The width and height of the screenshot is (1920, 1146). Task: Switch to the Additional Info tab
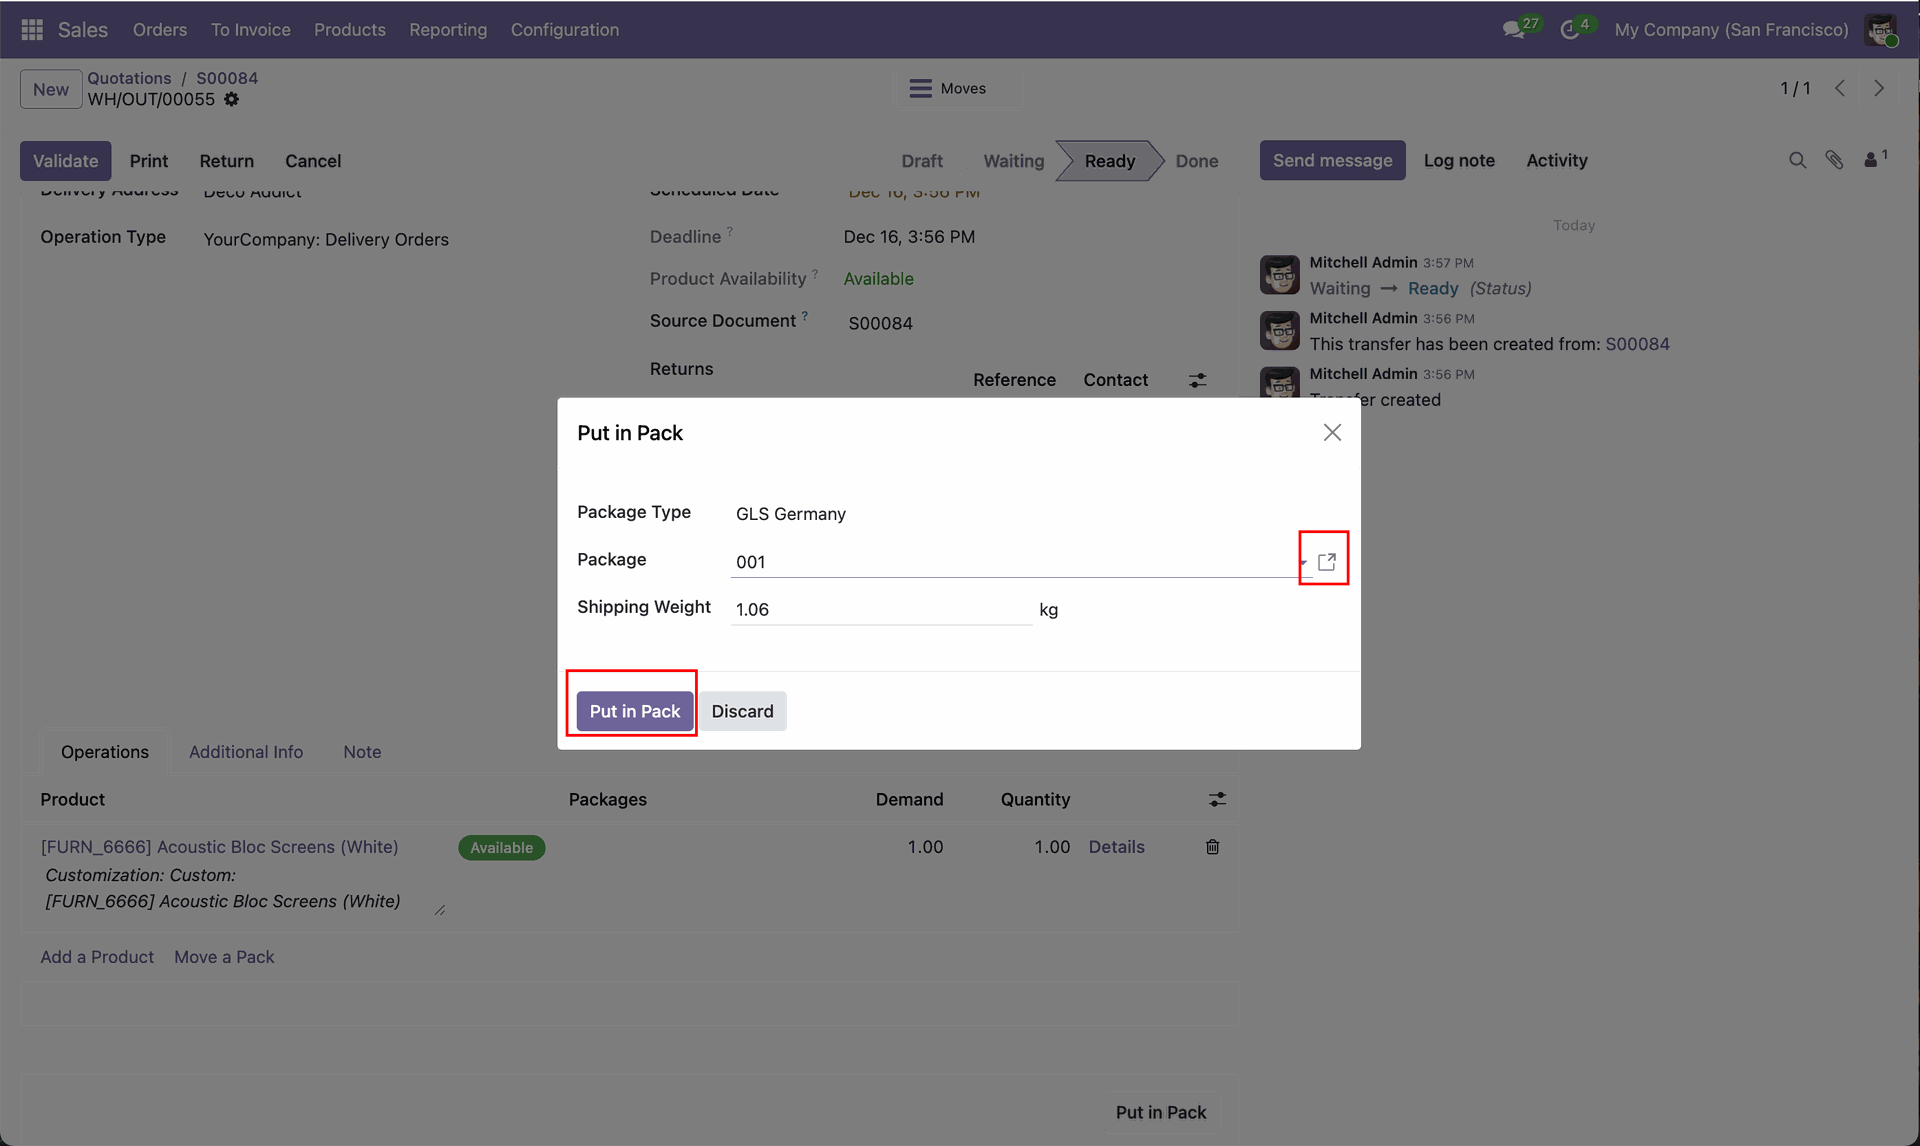[x=246, y=752]
